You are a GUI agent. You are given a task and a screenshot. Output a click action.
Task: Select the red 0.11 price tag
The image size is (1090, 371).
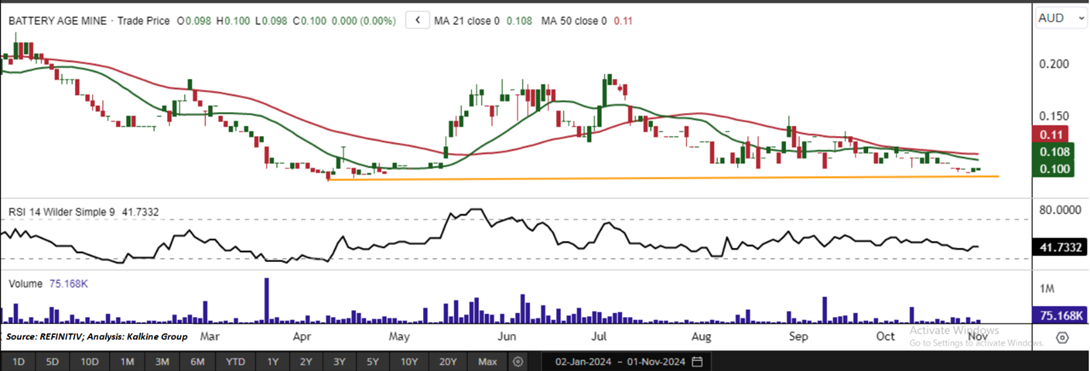pos(1052,135)
